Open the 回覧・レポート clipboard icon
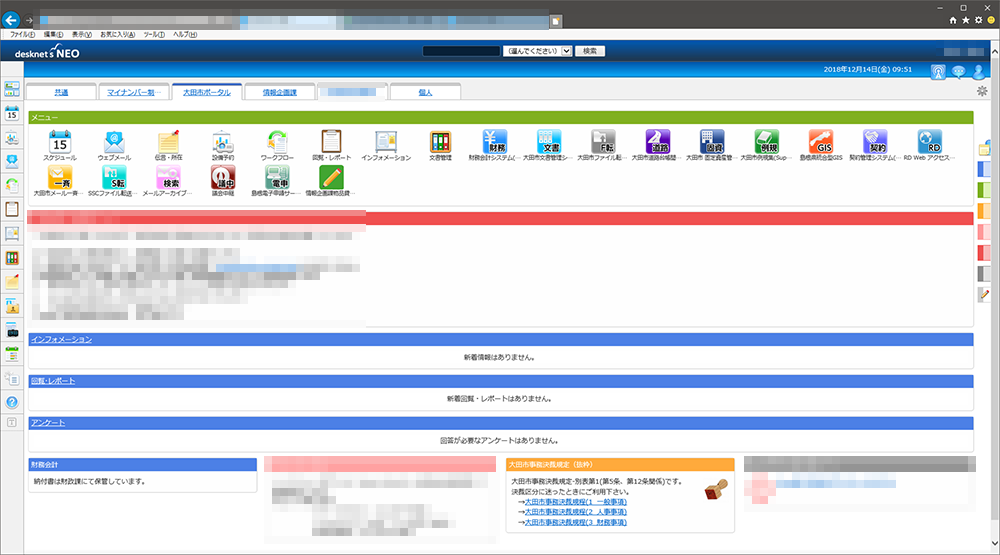The image size is (1000, 555). [331, 141]
